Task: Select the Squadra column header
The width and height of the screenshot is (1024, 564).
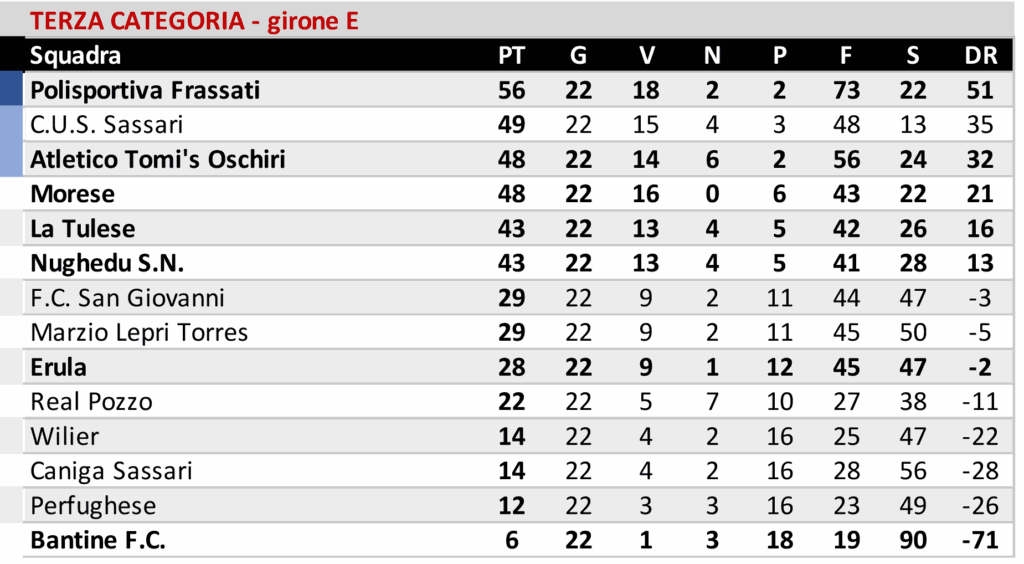Action: 76,56
